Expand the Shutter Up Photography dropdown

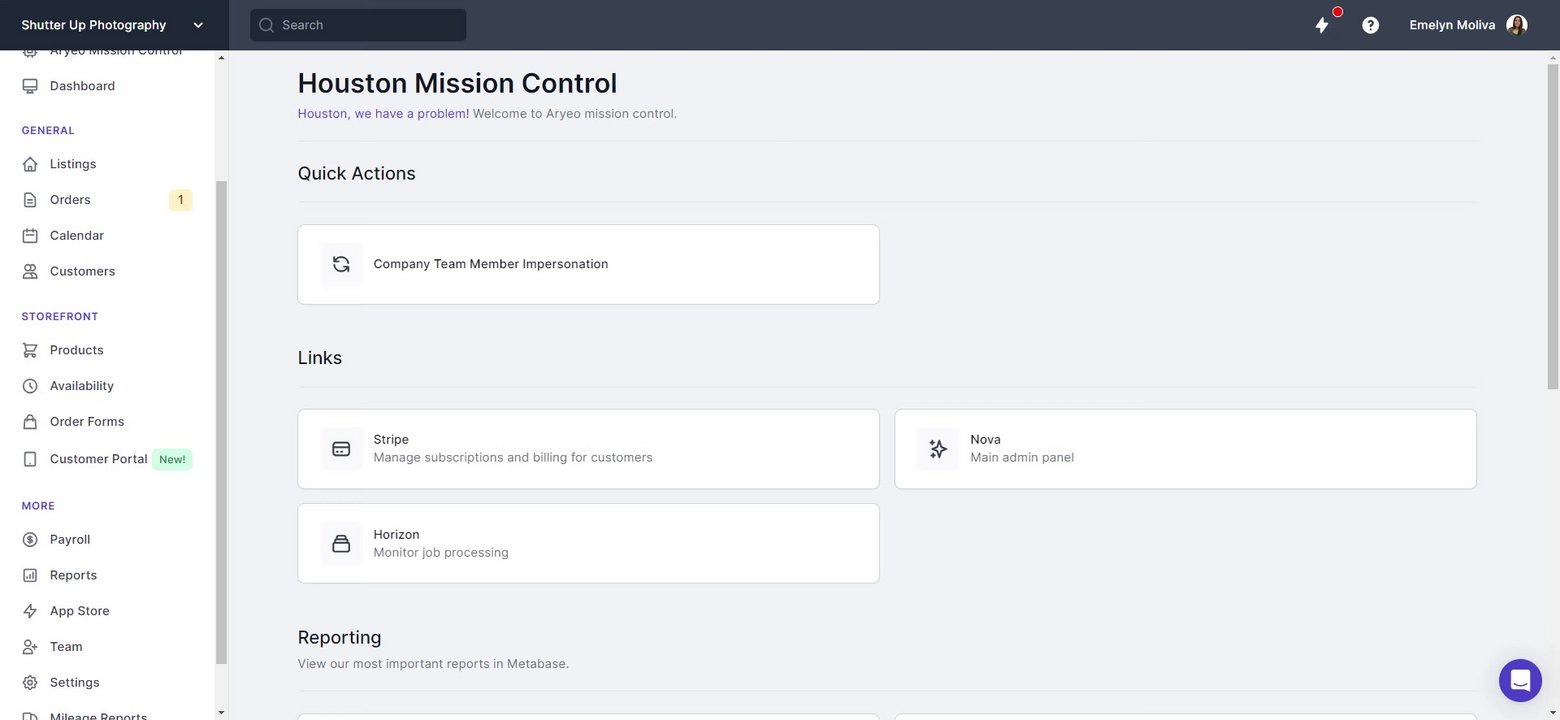pos(198,25)
